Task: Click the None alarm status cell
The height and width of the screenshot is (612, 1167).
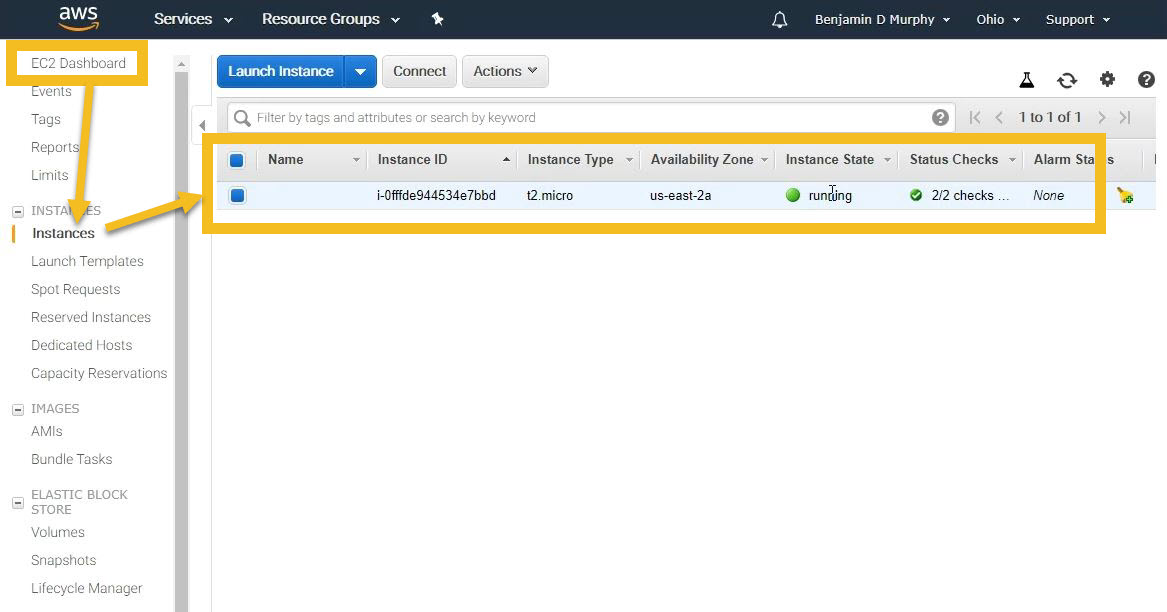Action: 1049,196
